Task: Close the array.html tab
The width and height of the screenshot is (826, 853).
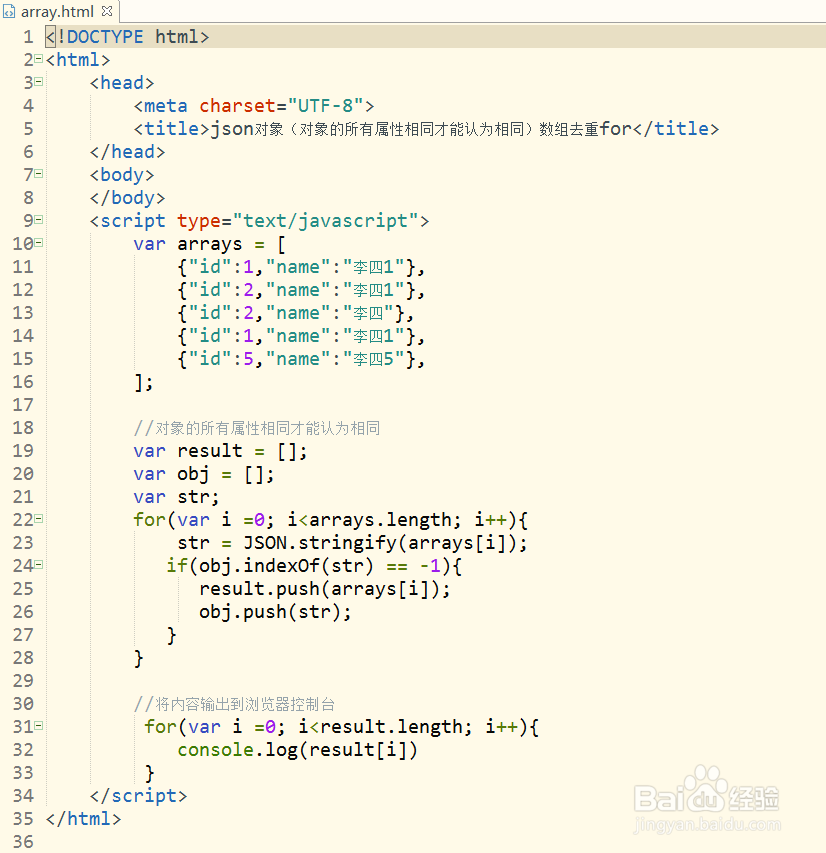Action: click(x=107, y=11)
